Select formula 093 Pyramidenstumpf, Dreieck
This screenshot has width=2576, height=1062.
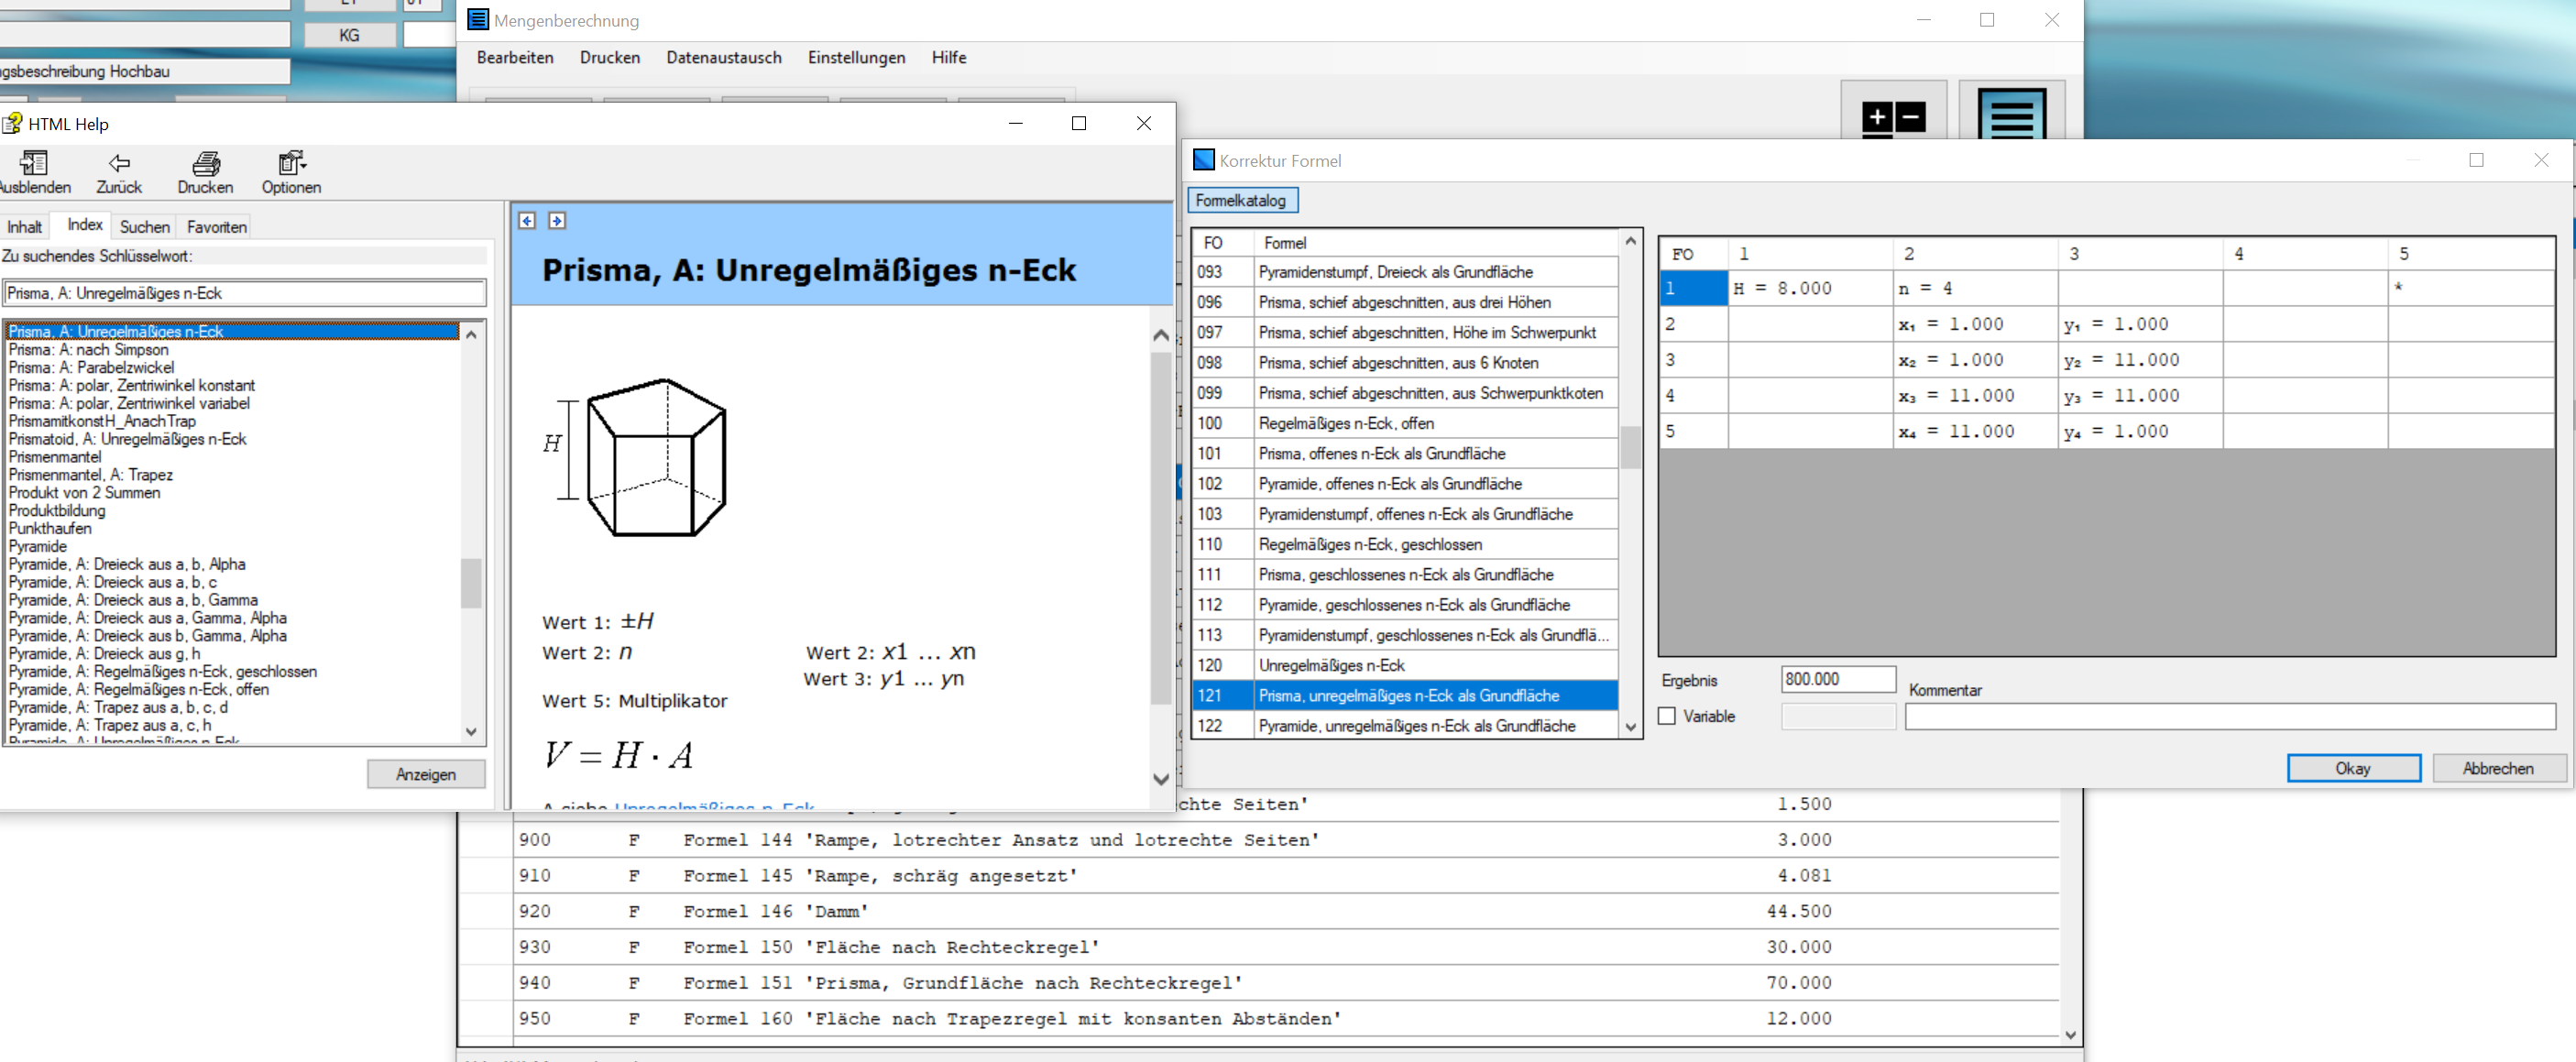coord(1405,272)
